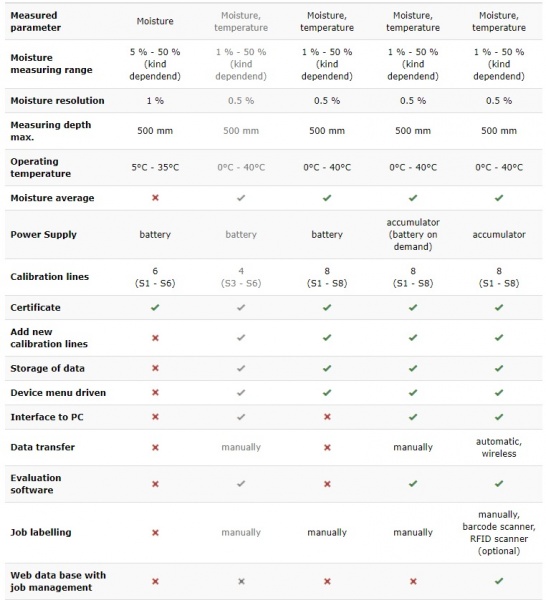546x600 pixels.
Task: Click the 'barcode scanner, RFID scanner' job labelling cell
Action: pos(499,533)
